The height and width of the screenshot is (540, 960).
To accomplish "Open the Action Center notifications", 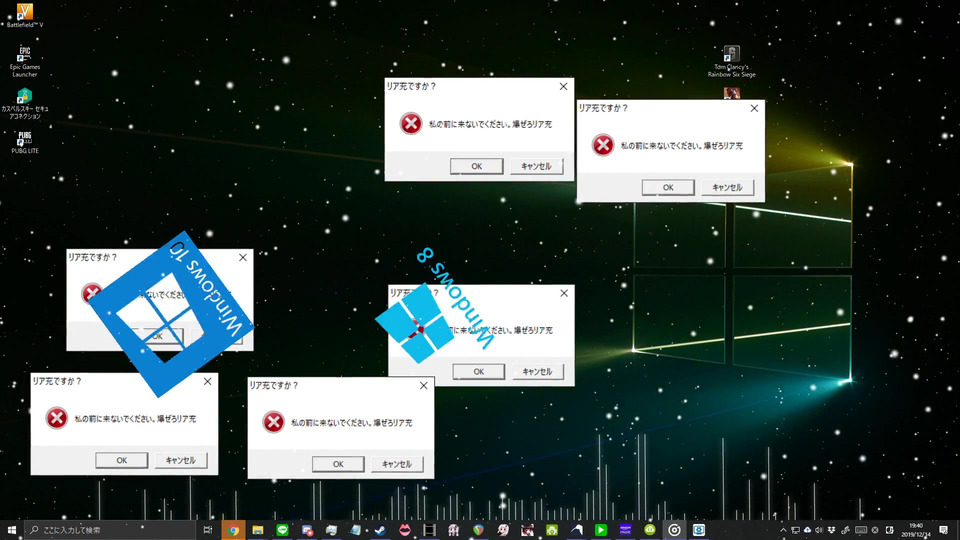I will pos(943,530).
